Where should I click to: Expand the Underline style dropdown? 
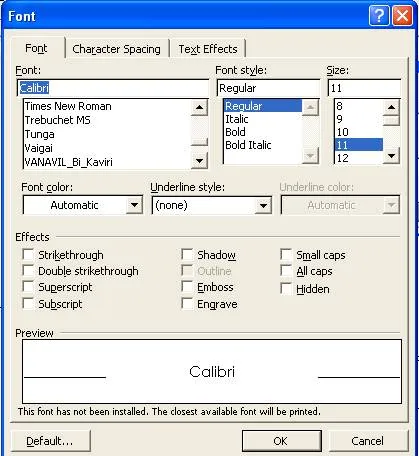coord(263,205)
